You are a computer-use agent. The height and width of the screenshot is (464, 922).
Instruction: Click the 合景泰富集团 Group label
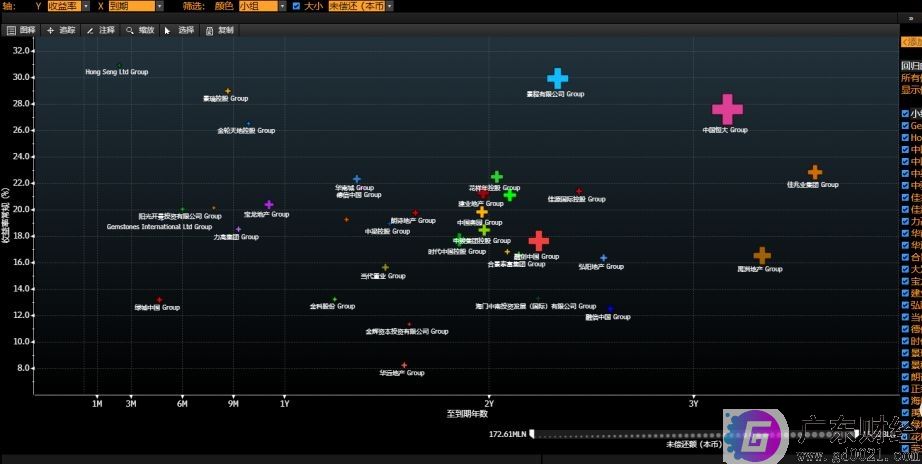pyautogui.click(x=516, y=264)
